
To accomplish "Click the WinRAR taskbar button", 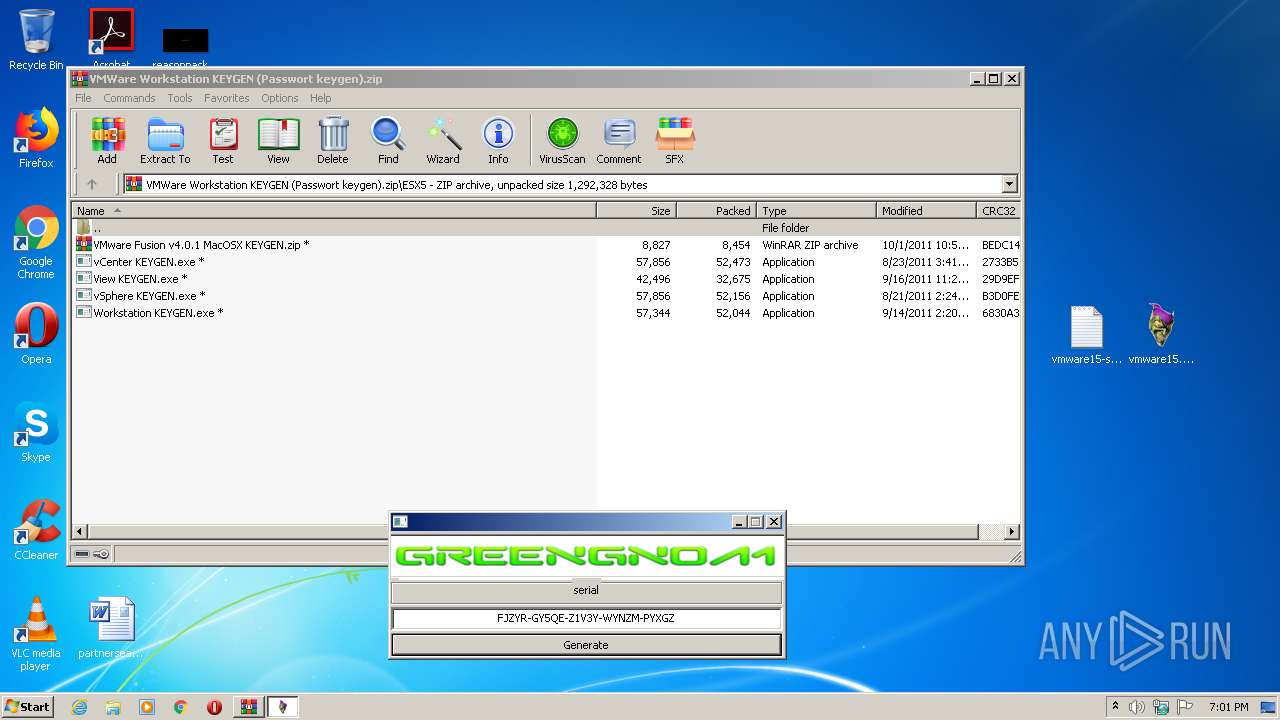I will click(249, 707).
